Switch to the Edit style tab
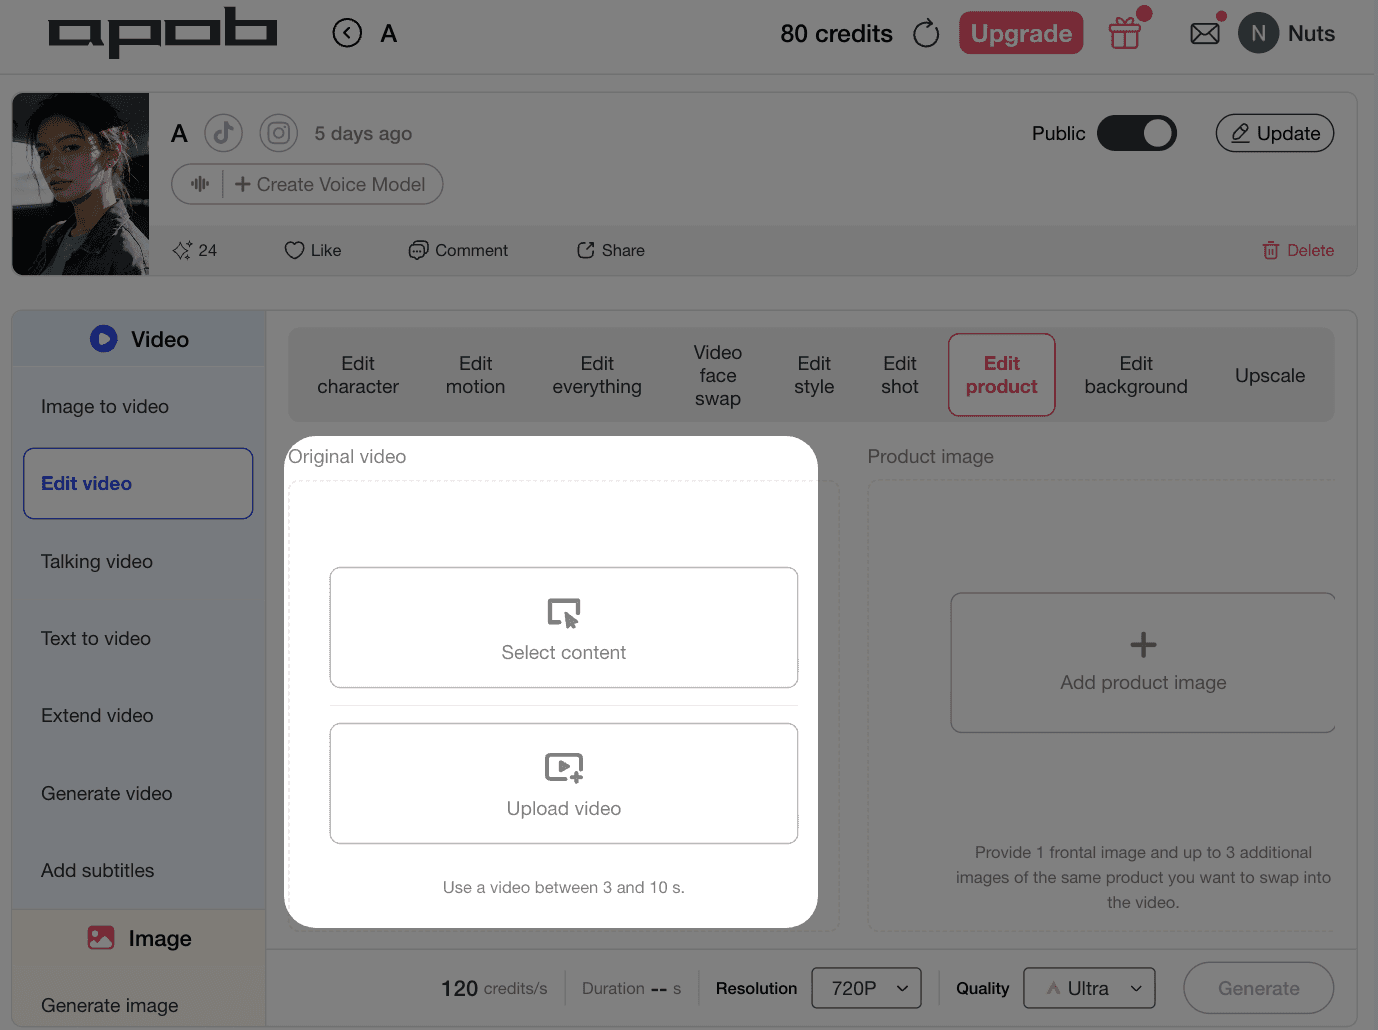The width and height of the screenshot is (1378, 1030). click(814, 375)
